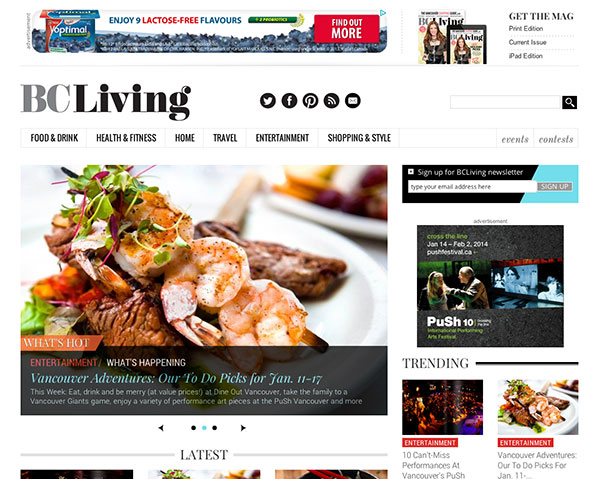Click the Print Edition link

526,29
